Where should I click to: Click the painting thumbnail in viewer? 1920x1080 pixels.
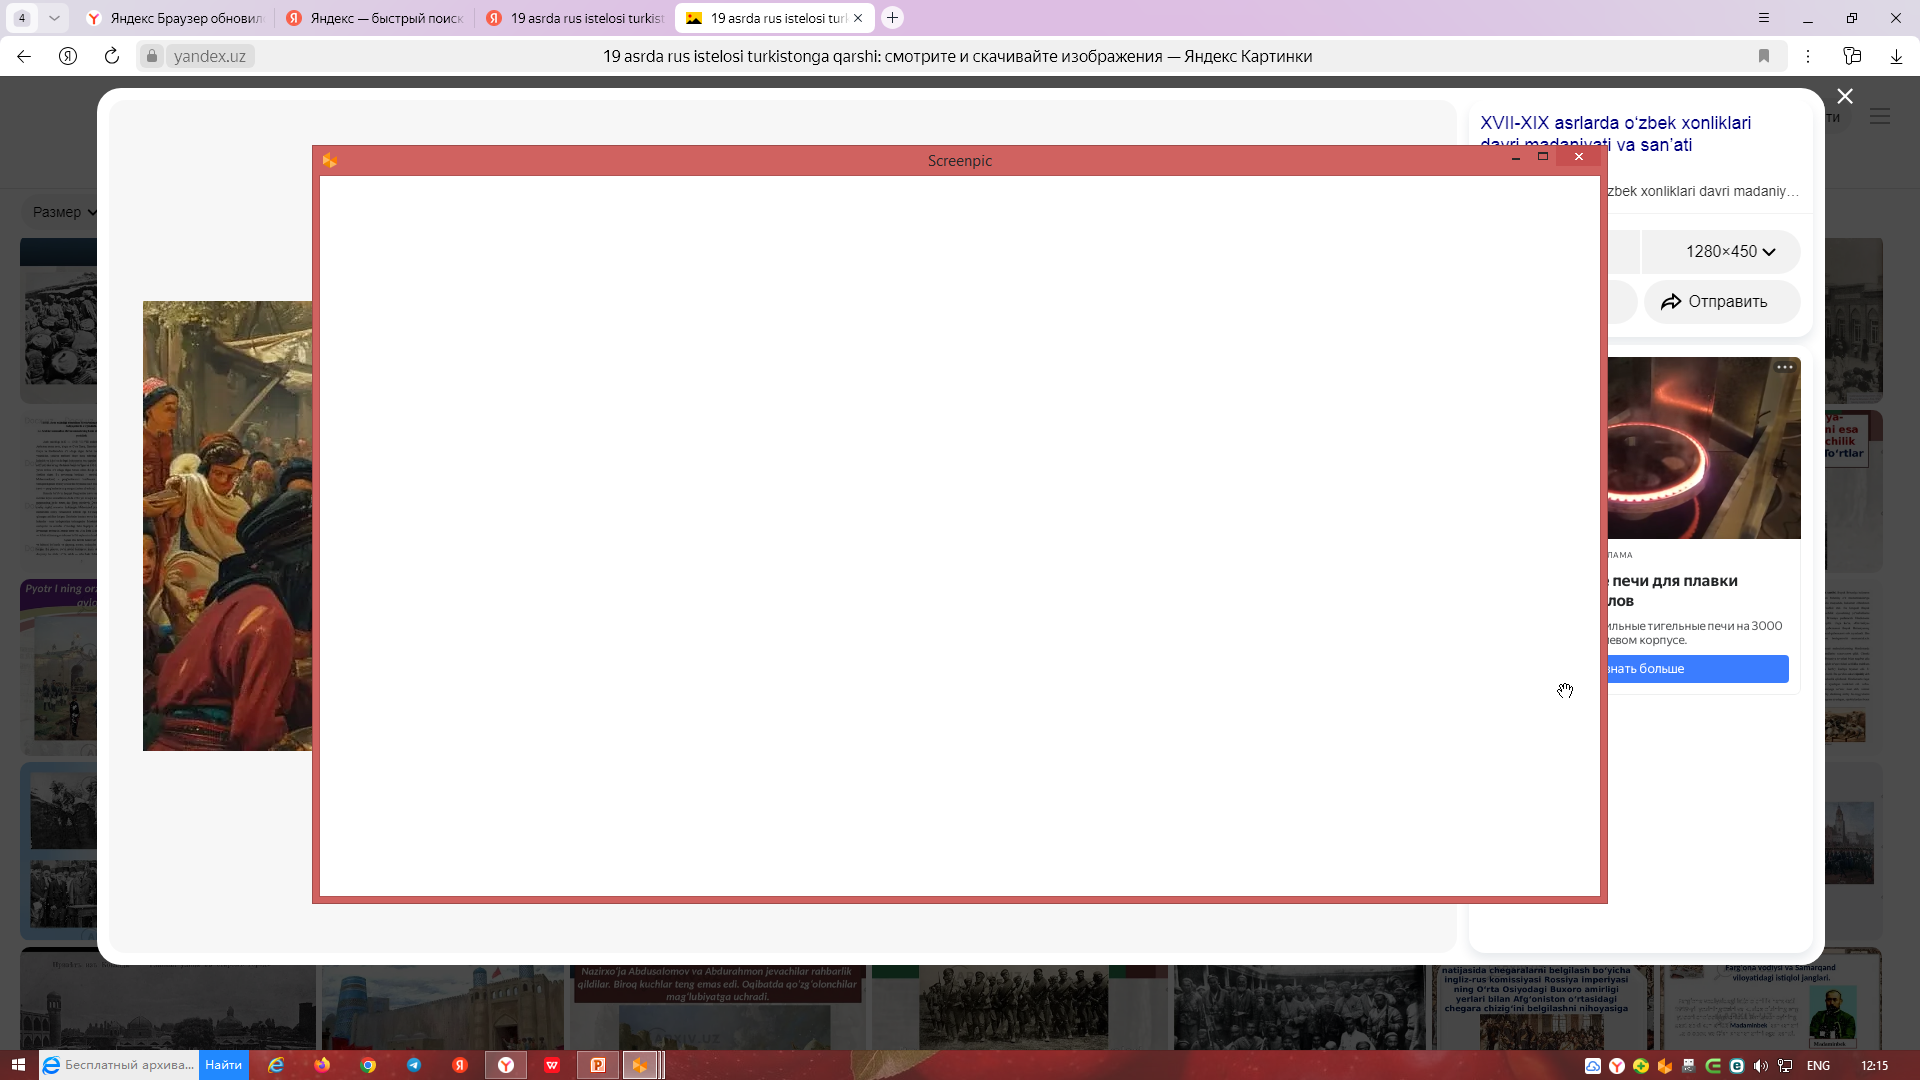tap(227, 526)
